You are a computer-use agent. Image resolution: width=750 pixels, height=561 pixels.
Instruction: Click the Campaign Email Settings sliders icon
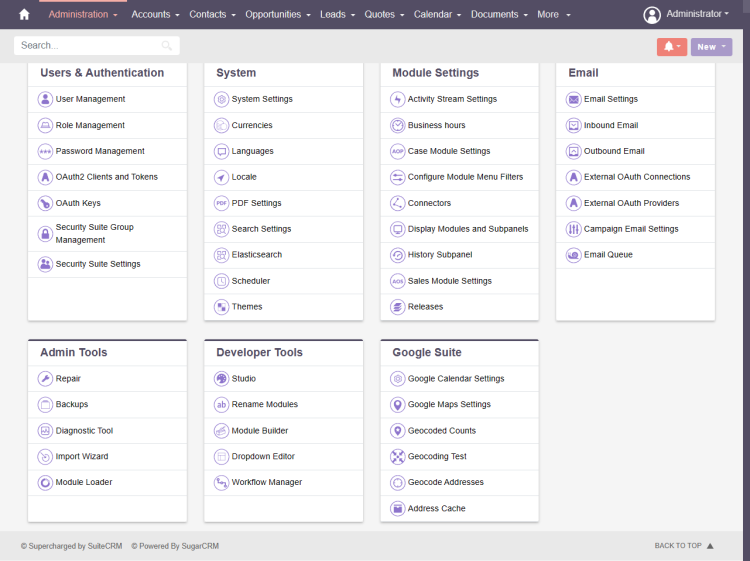pos(573,229)
